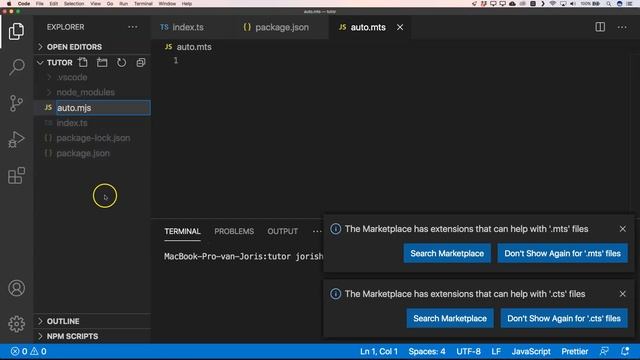Change end of line via LF

click(x=496, y=351)
